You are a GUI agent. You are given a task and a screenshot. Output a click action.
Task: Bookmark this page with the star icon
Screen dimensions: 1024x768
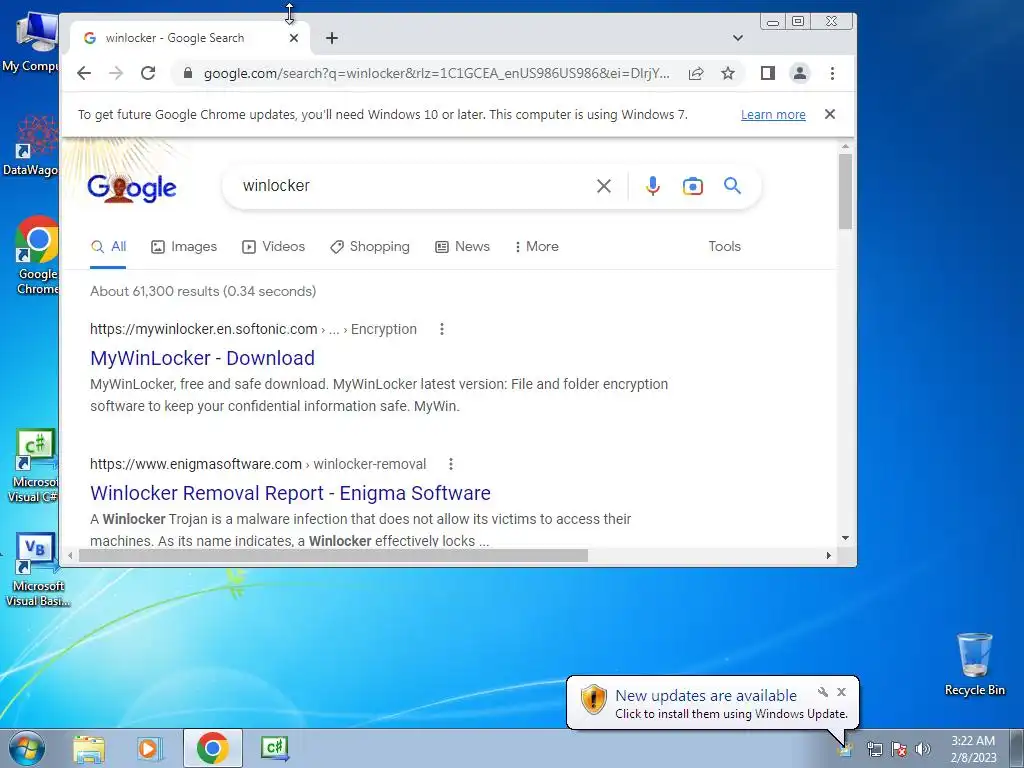728,73
